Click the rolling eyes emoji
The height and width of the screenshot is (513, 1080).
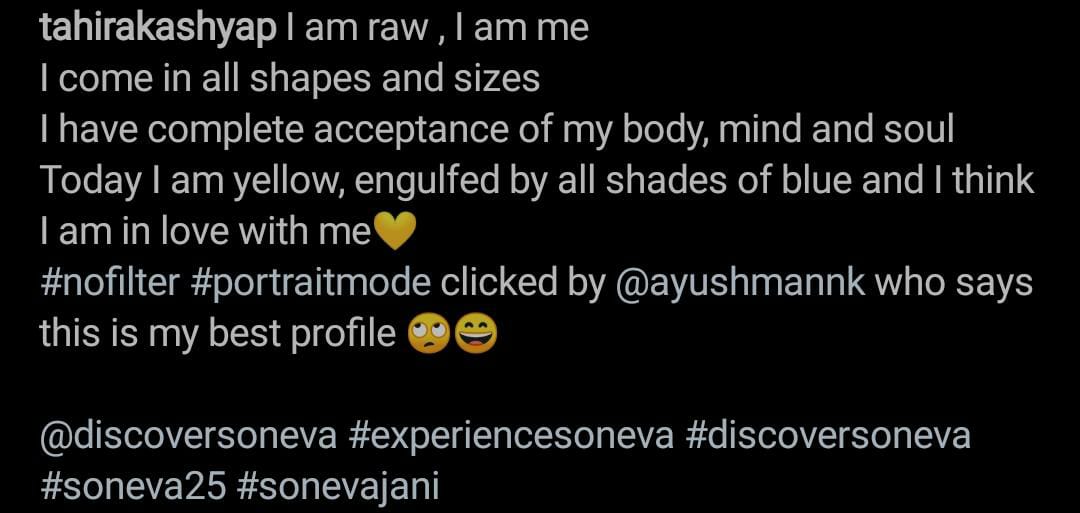tap(429, 335)
